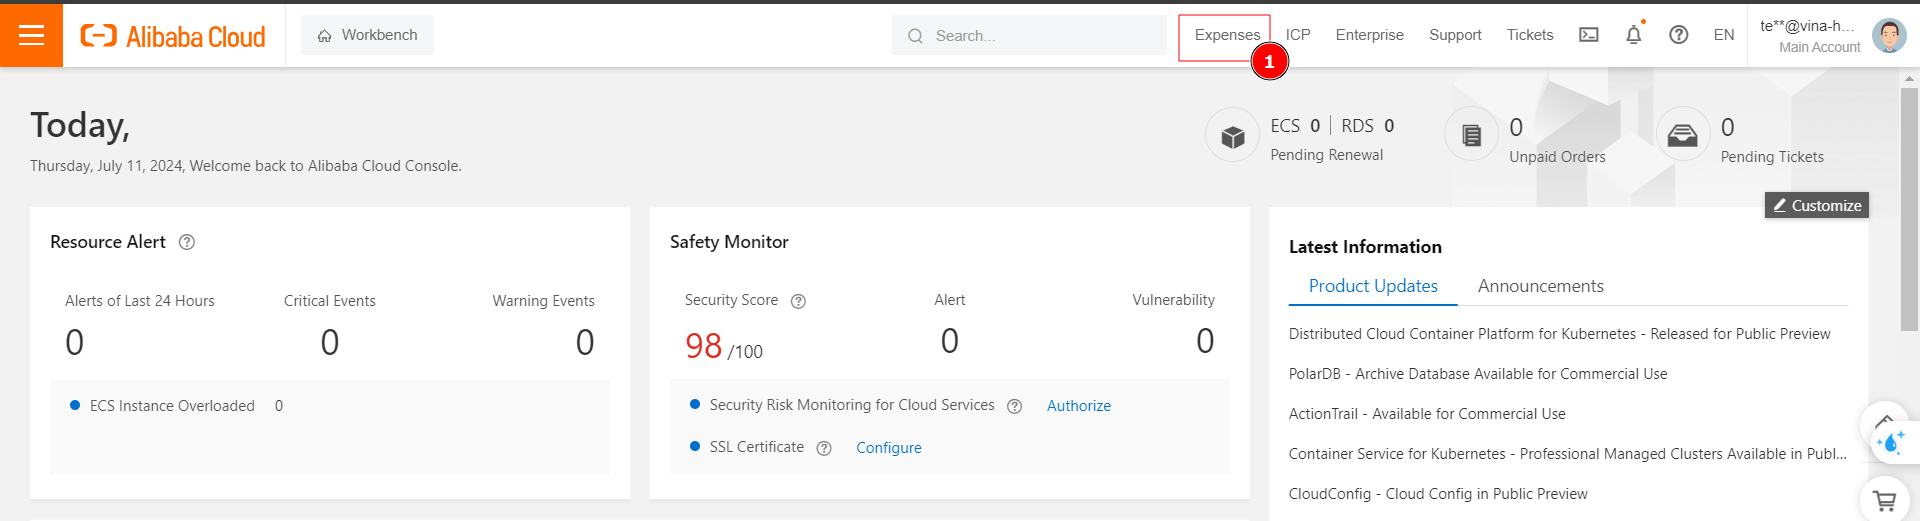Click into the Search input field
Viewport: 1920px width, 521px height.
[x=1040, y=36]
